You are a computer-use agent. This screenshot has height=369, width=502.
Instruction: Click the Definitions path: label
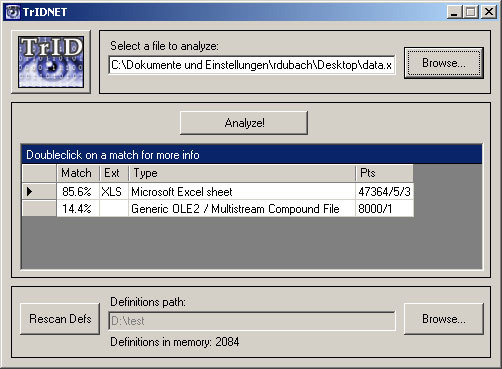coord(148,302)
